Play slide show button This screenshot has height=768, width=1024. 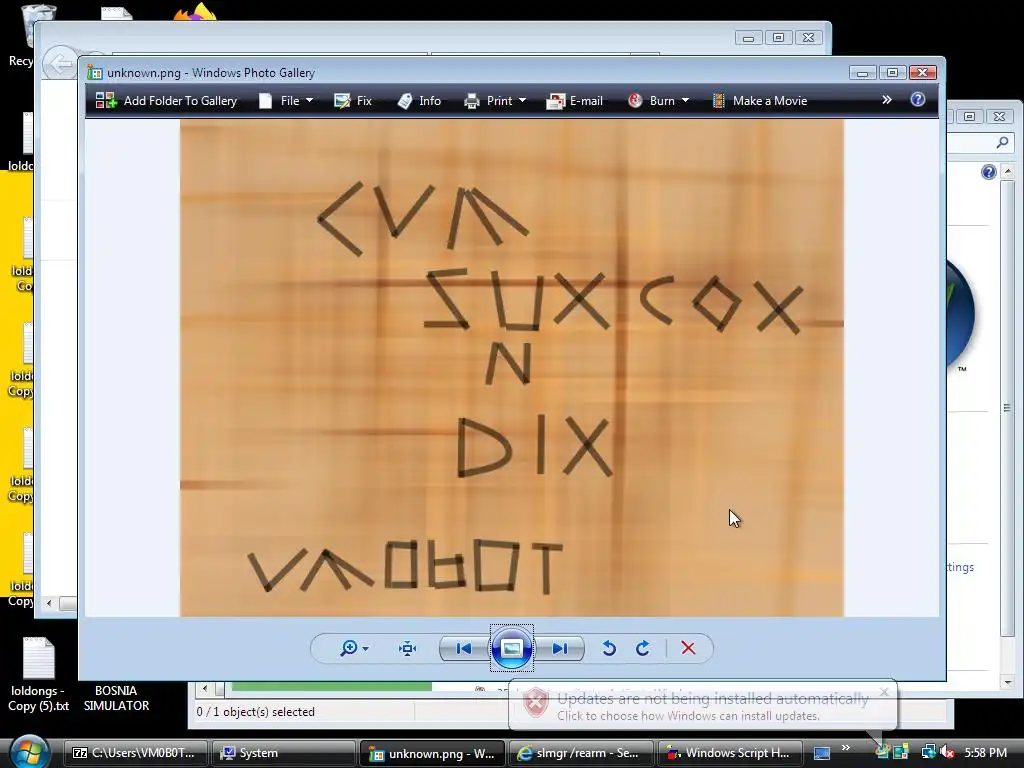click(512, 648)
